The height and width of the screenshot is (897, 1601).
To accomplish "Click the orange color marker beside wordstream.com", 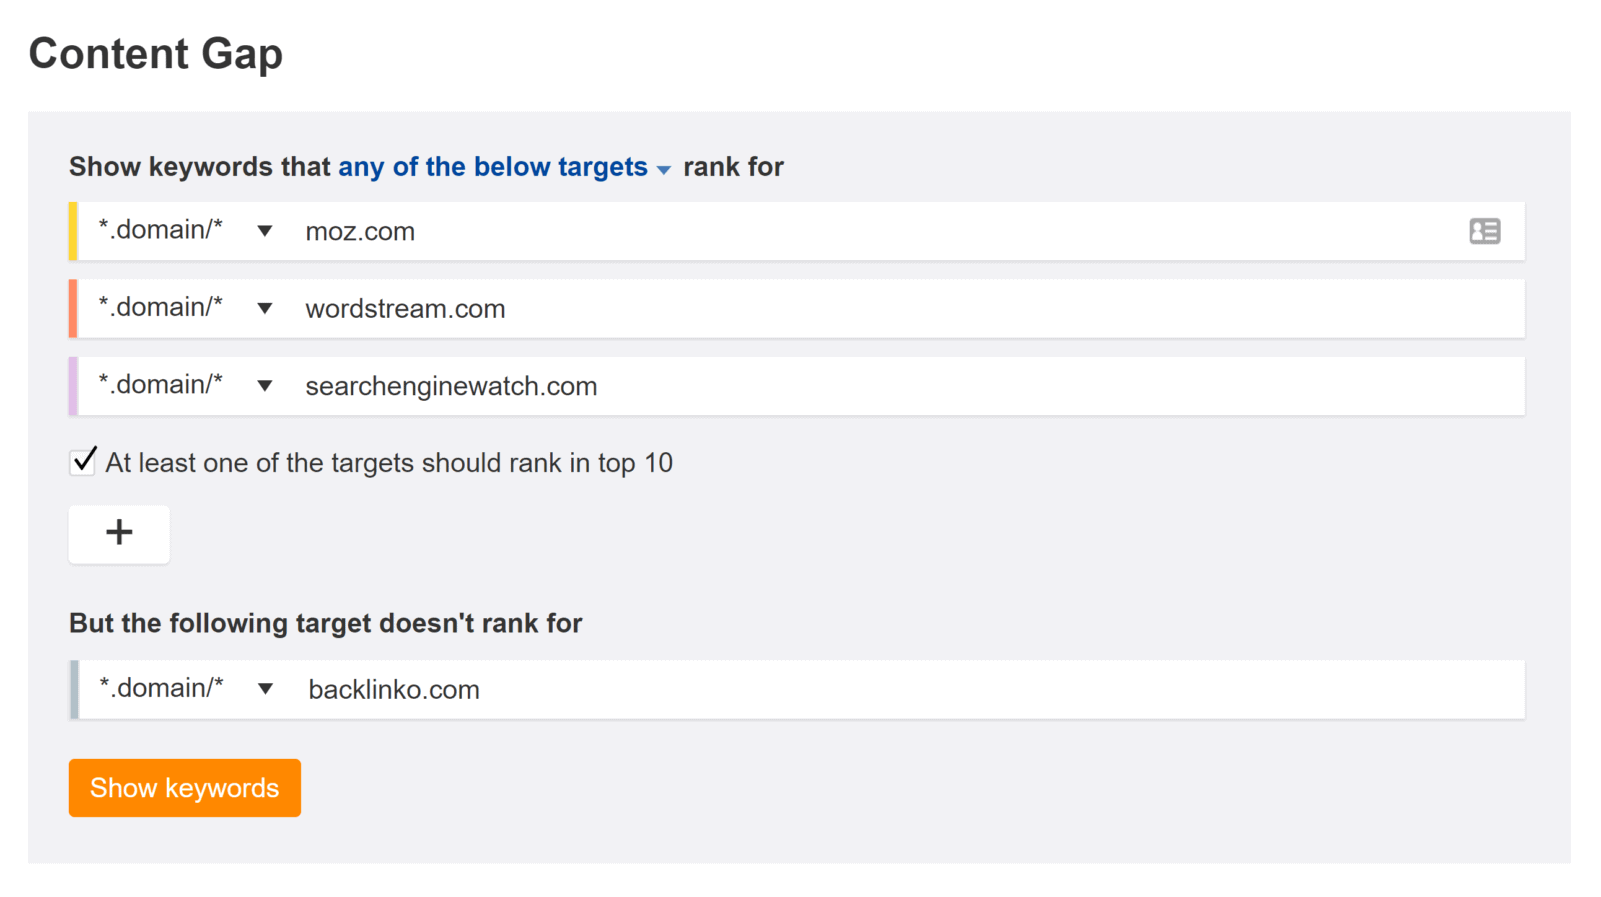I will (73, 308).
